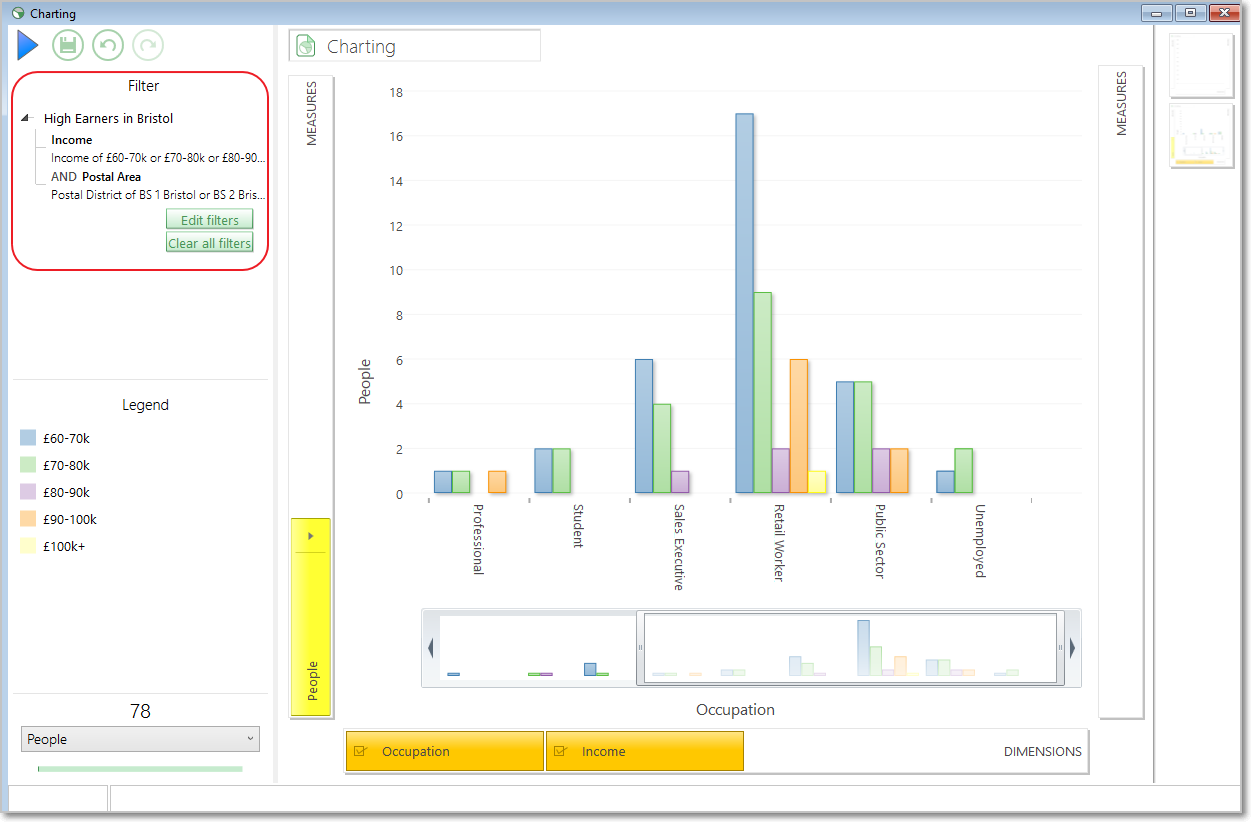
Task: Click the Postal District of BS 1 Bristol description
Action: tap(158, 195)
